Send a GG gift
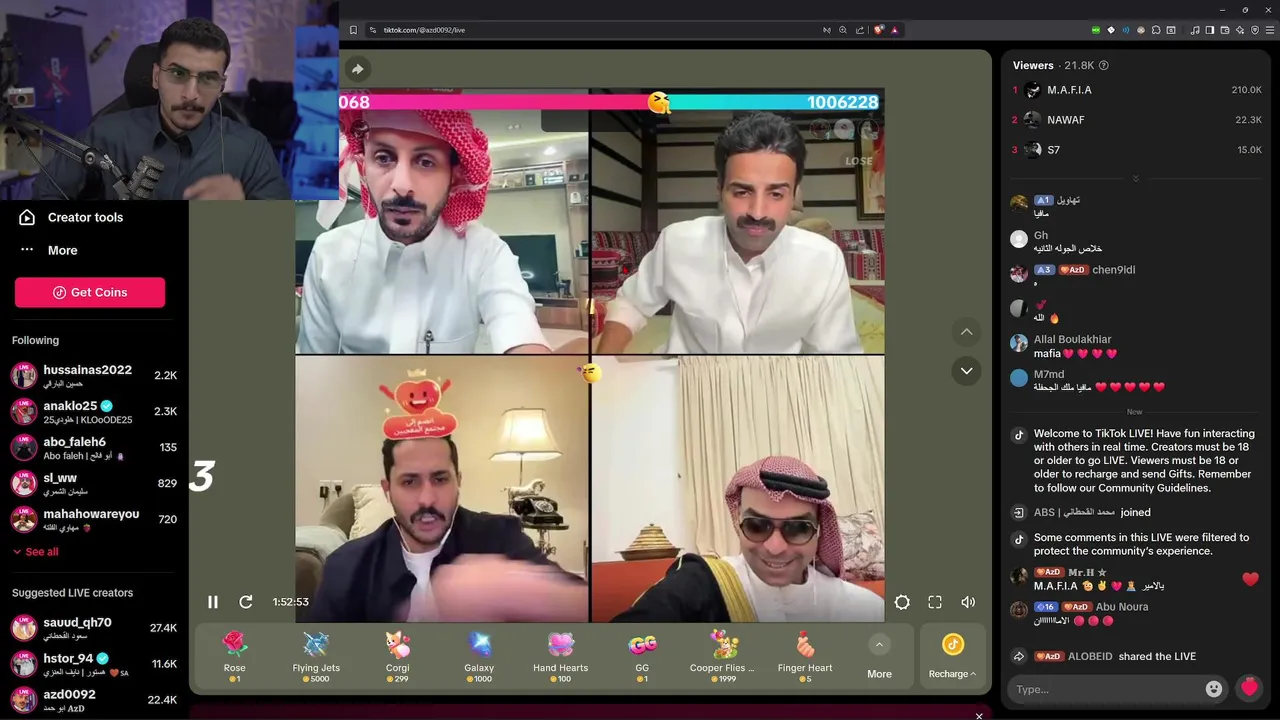The image size is (1280, 720). click(642, 656)
